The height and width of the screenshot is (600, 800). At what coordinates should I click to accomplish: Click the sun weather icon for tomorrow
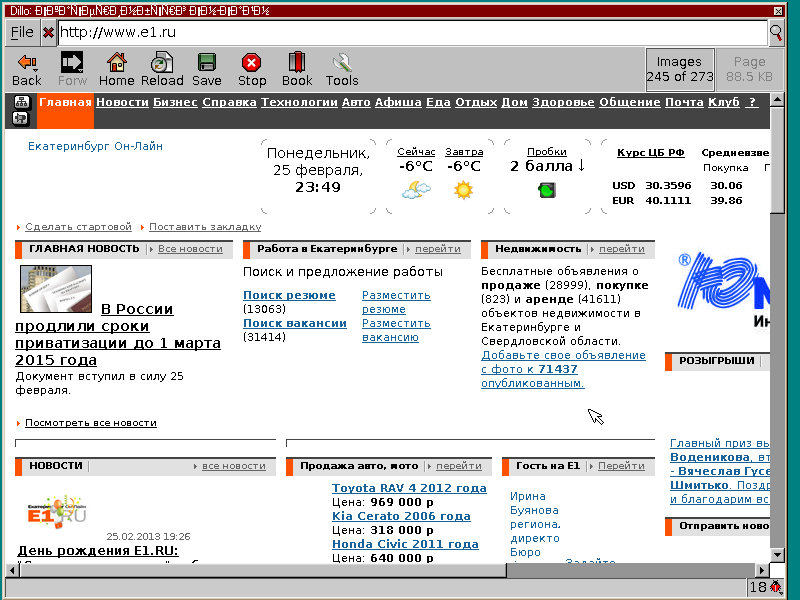pyautogui.click(x=463, y=190)
